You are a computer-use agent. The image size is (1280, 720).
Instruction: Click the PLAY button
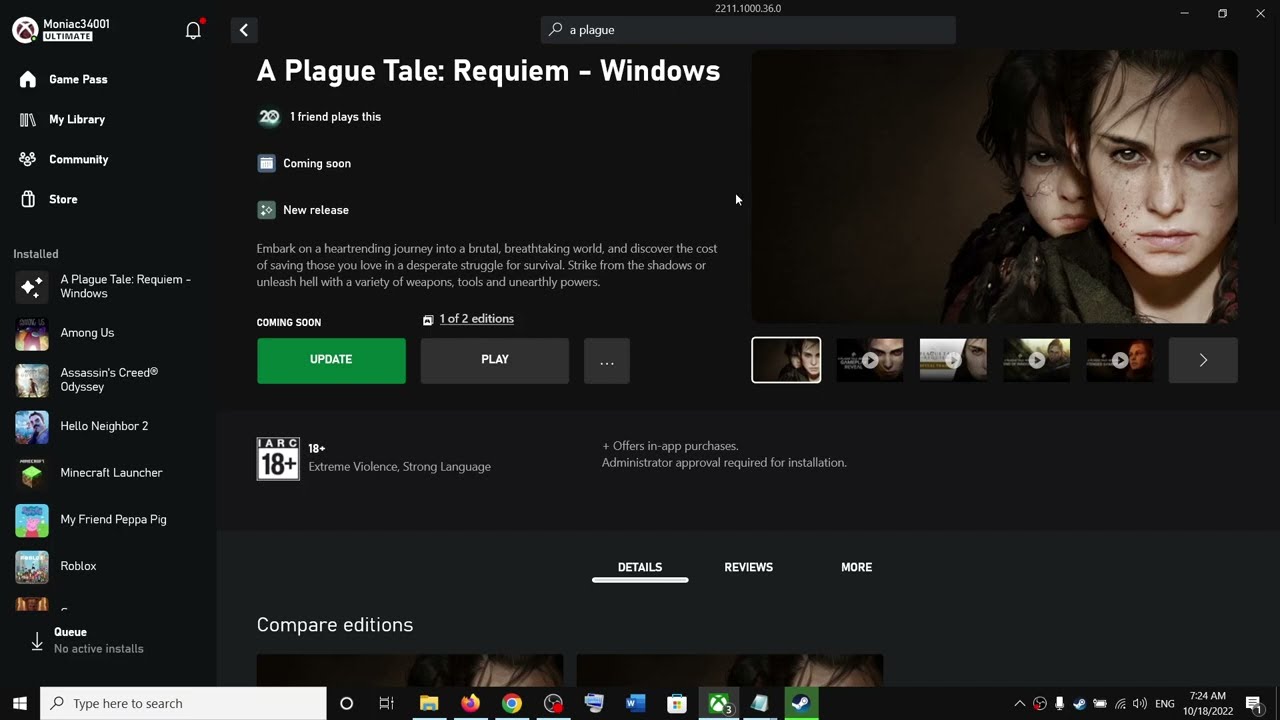click(495, 360)
